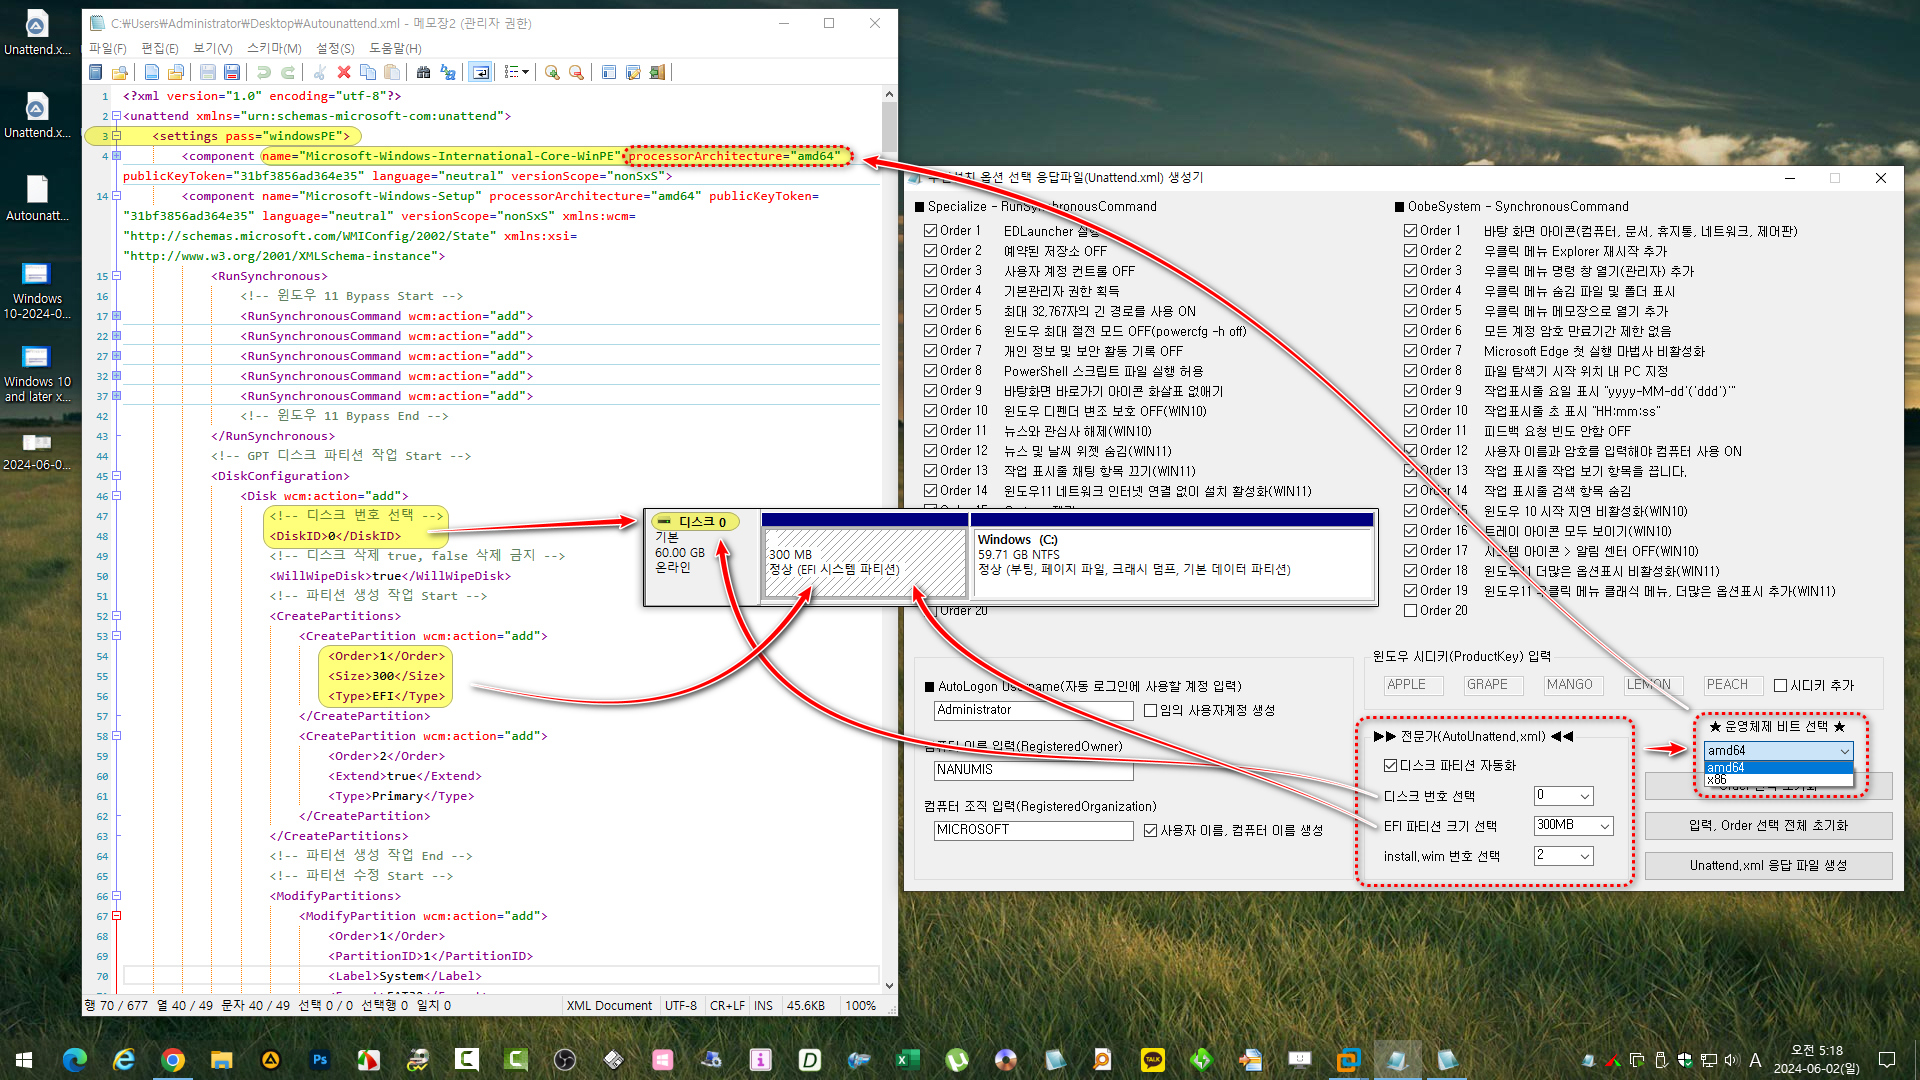Click the blue book icon at toolbar start
Viewport: 1920px width, 1080px height.
(96, 72)
